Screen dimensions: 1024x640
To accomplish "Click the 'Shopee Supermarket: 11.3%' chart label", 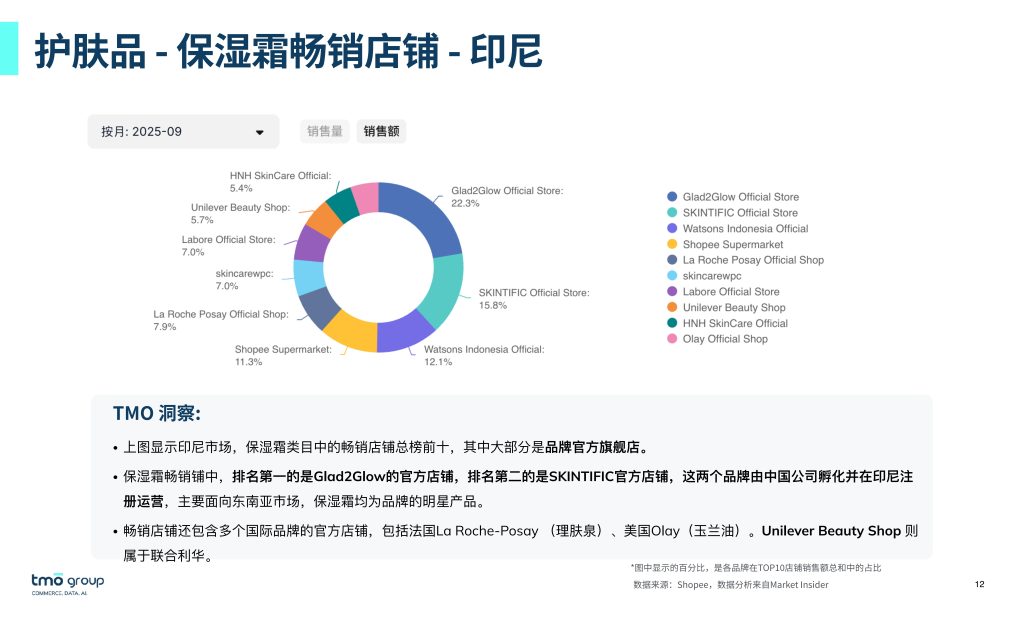I will coord(283,355).
